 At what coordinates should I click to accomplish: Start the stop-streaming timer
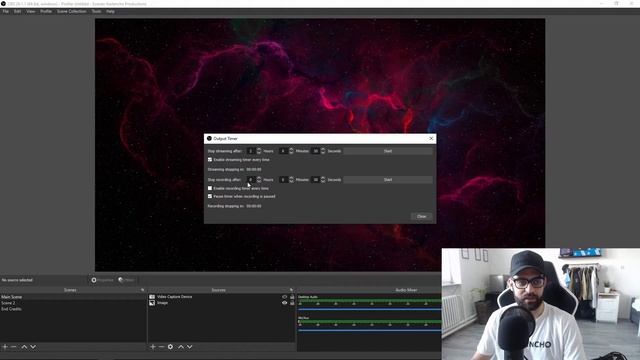pos(388,151)
